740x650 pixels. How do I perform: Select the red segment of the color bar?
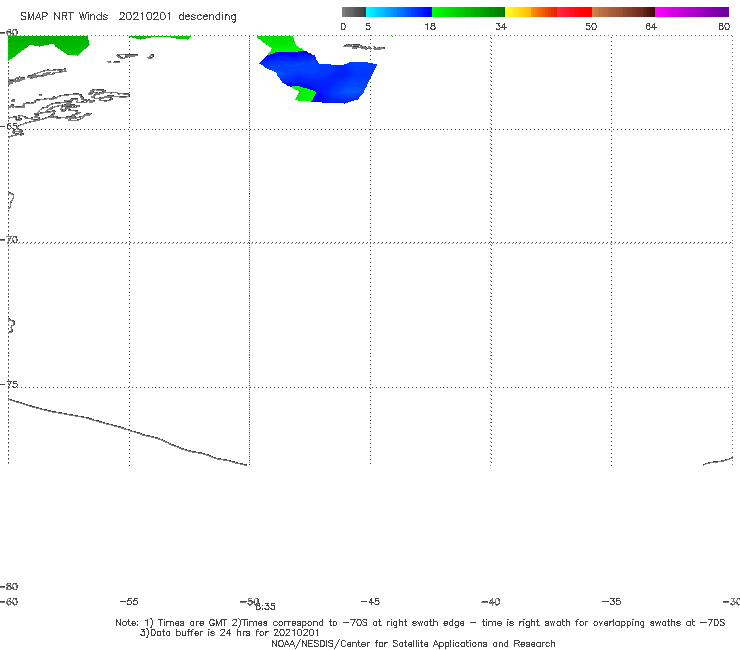tap(574, 12)
